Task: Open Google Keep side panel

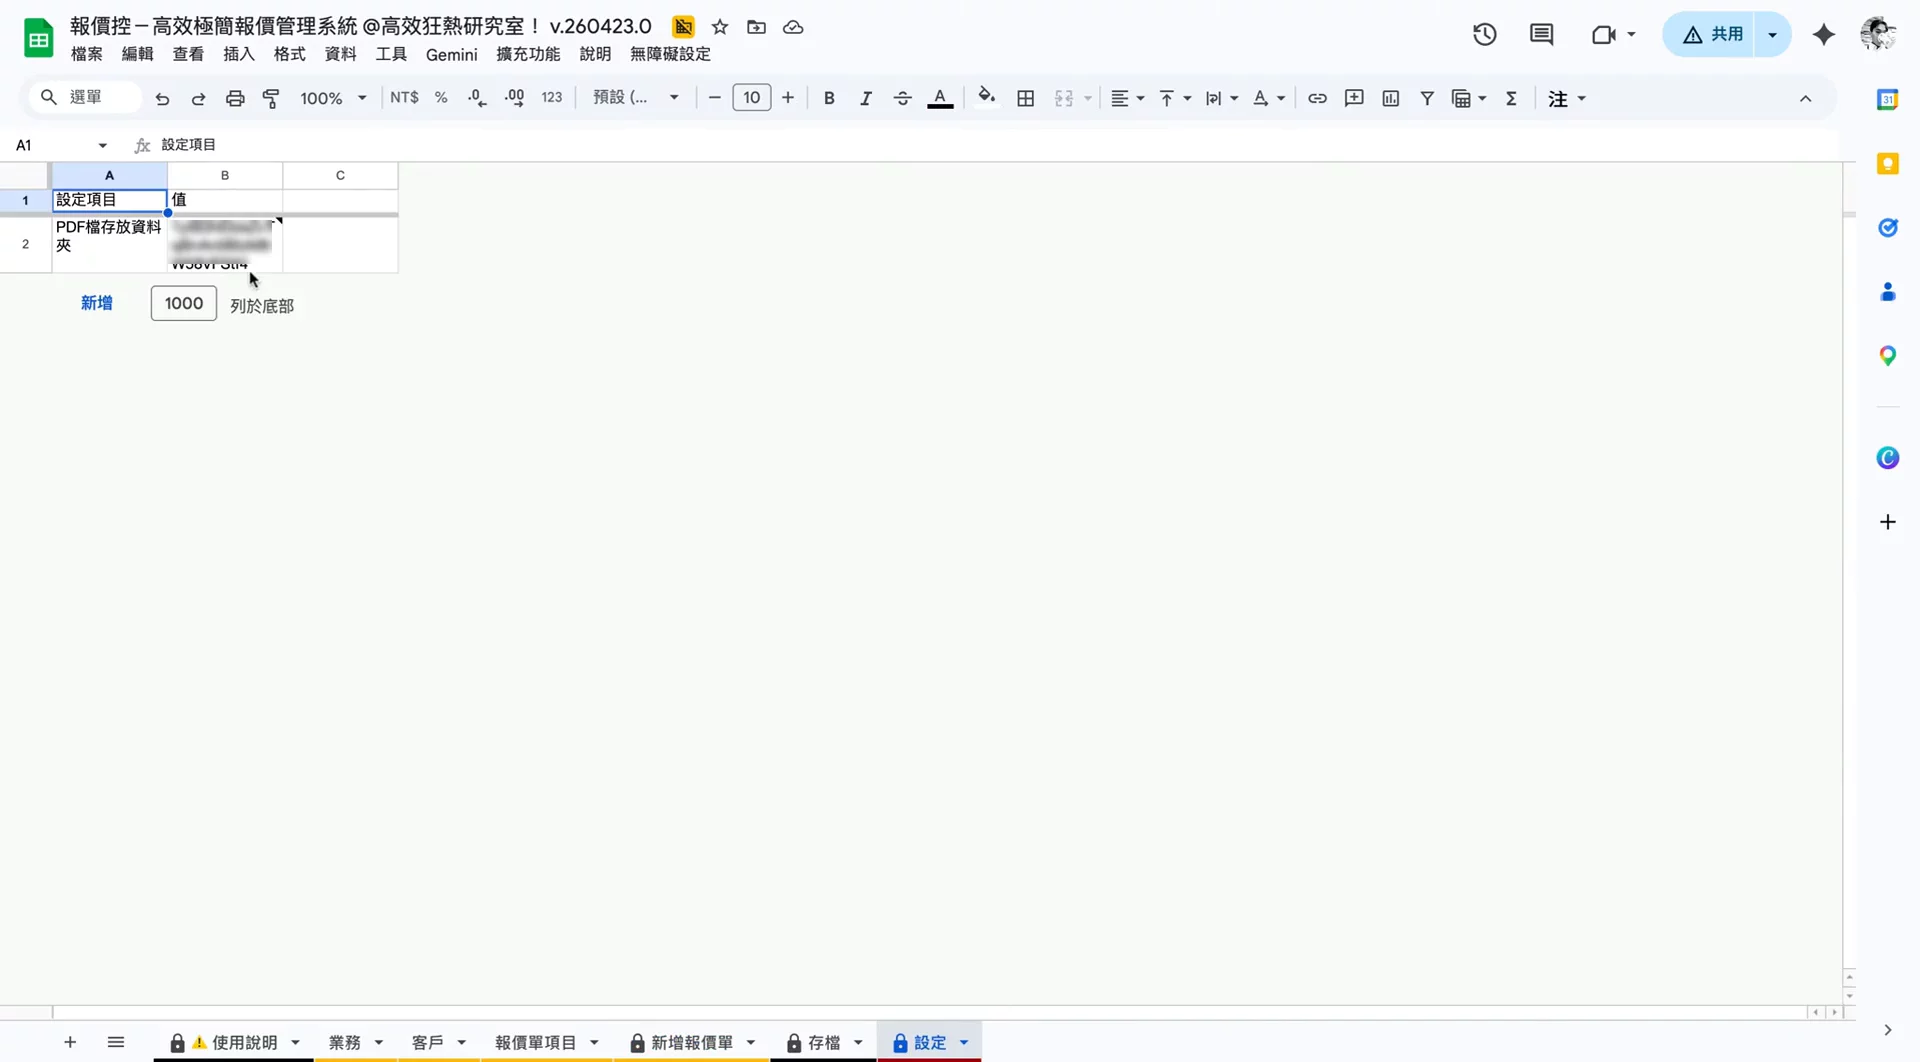Action: click(1888, 164)
